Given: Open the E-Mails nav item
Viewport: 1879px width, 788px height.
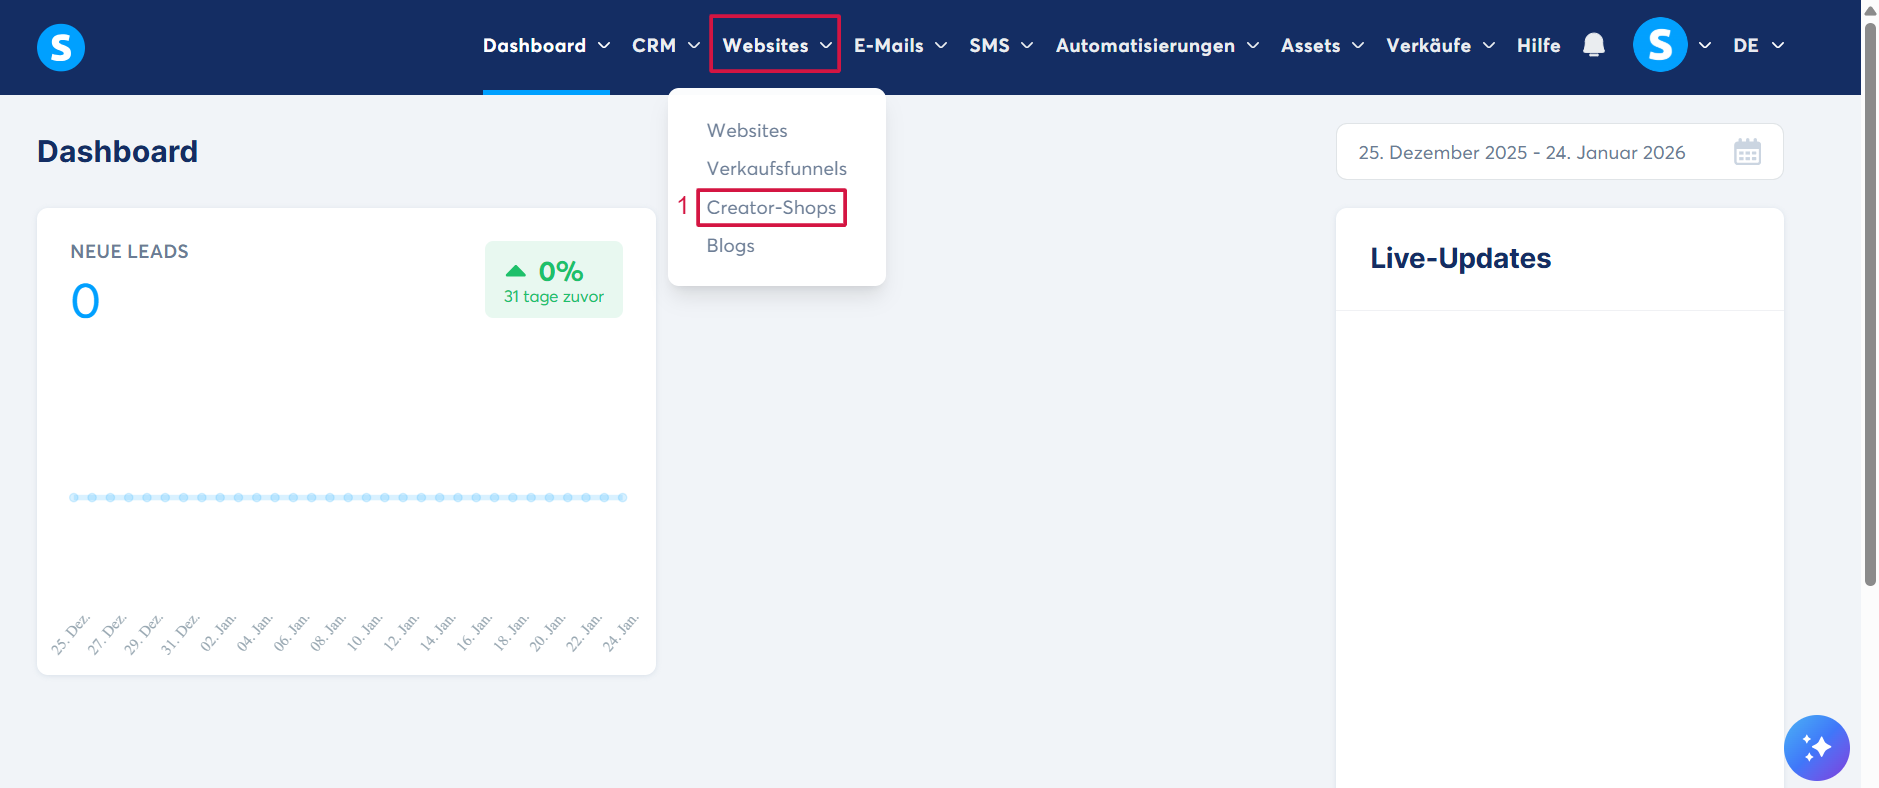Looking at the screenshot, I should pos(888,45).
